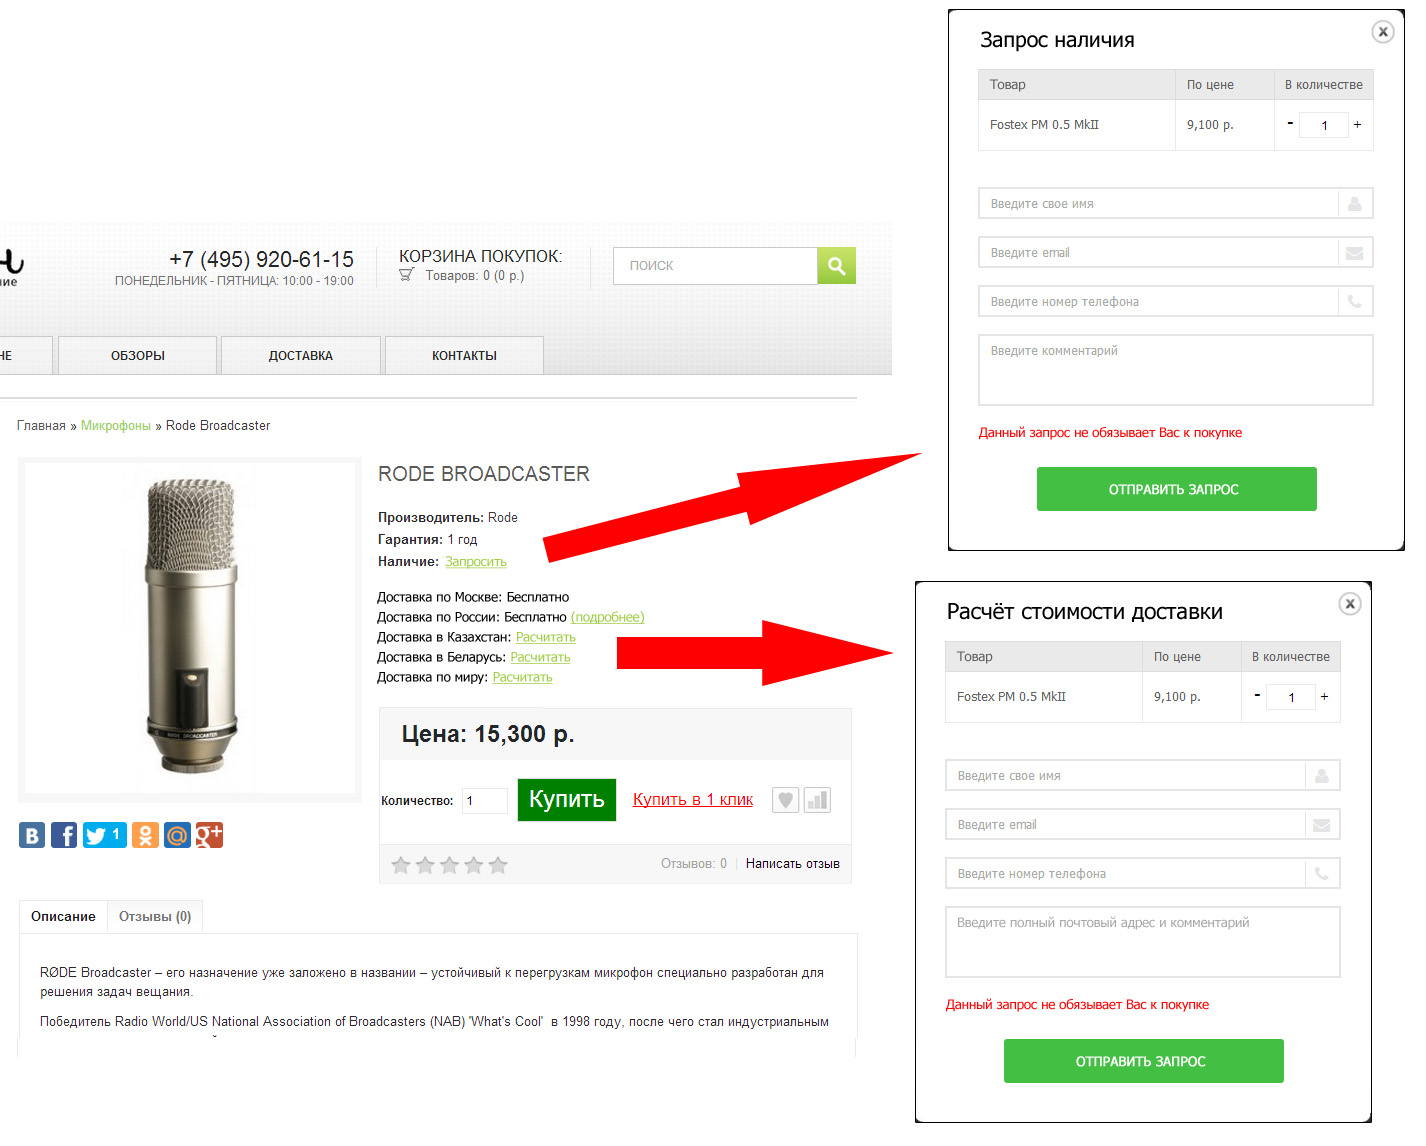This screenshot has width=1426, height=1146.
Task: Switch to the Отзывы (0) tab
Action: (155, 917)
